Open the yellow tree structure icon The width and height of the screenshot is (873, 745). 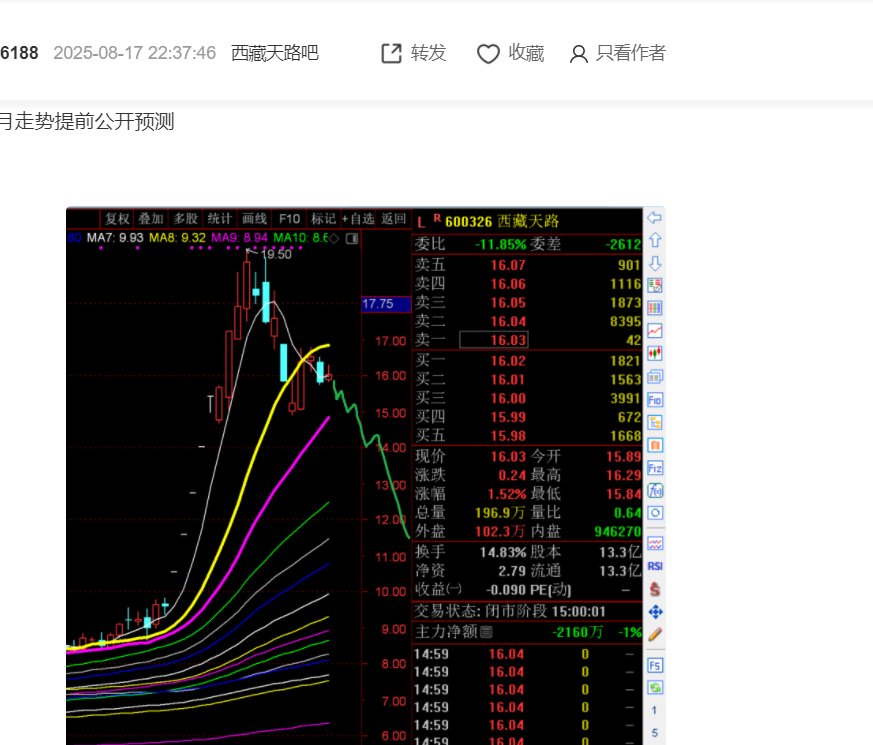pyautogui.click(x=655, y=423)
